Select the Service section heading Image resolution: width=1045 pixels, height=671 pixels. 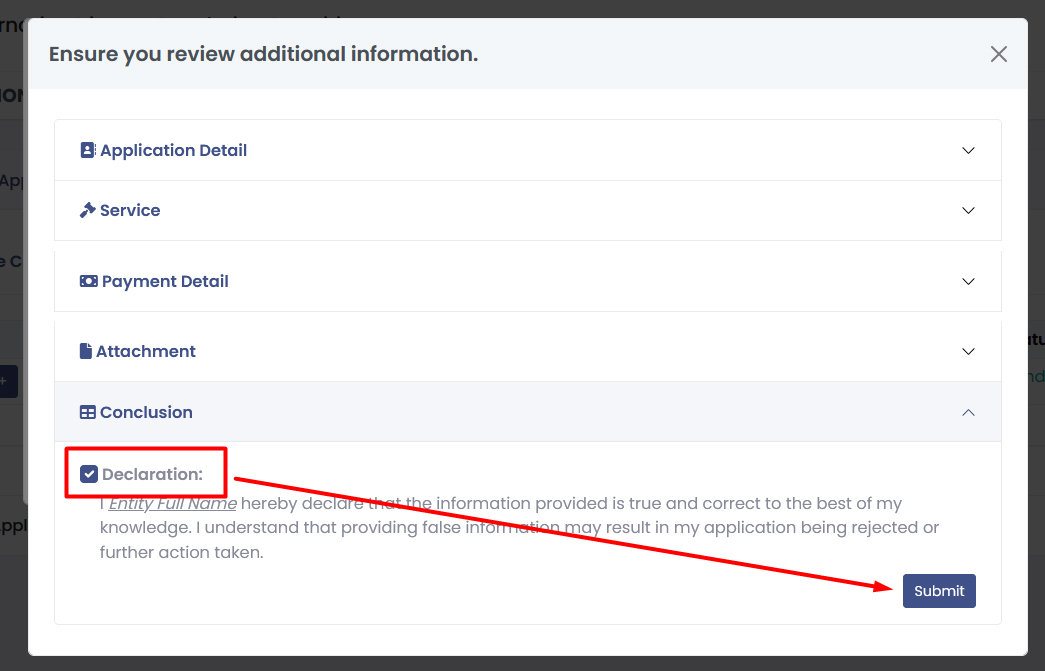pyautogui.click(x=130, y=210)
